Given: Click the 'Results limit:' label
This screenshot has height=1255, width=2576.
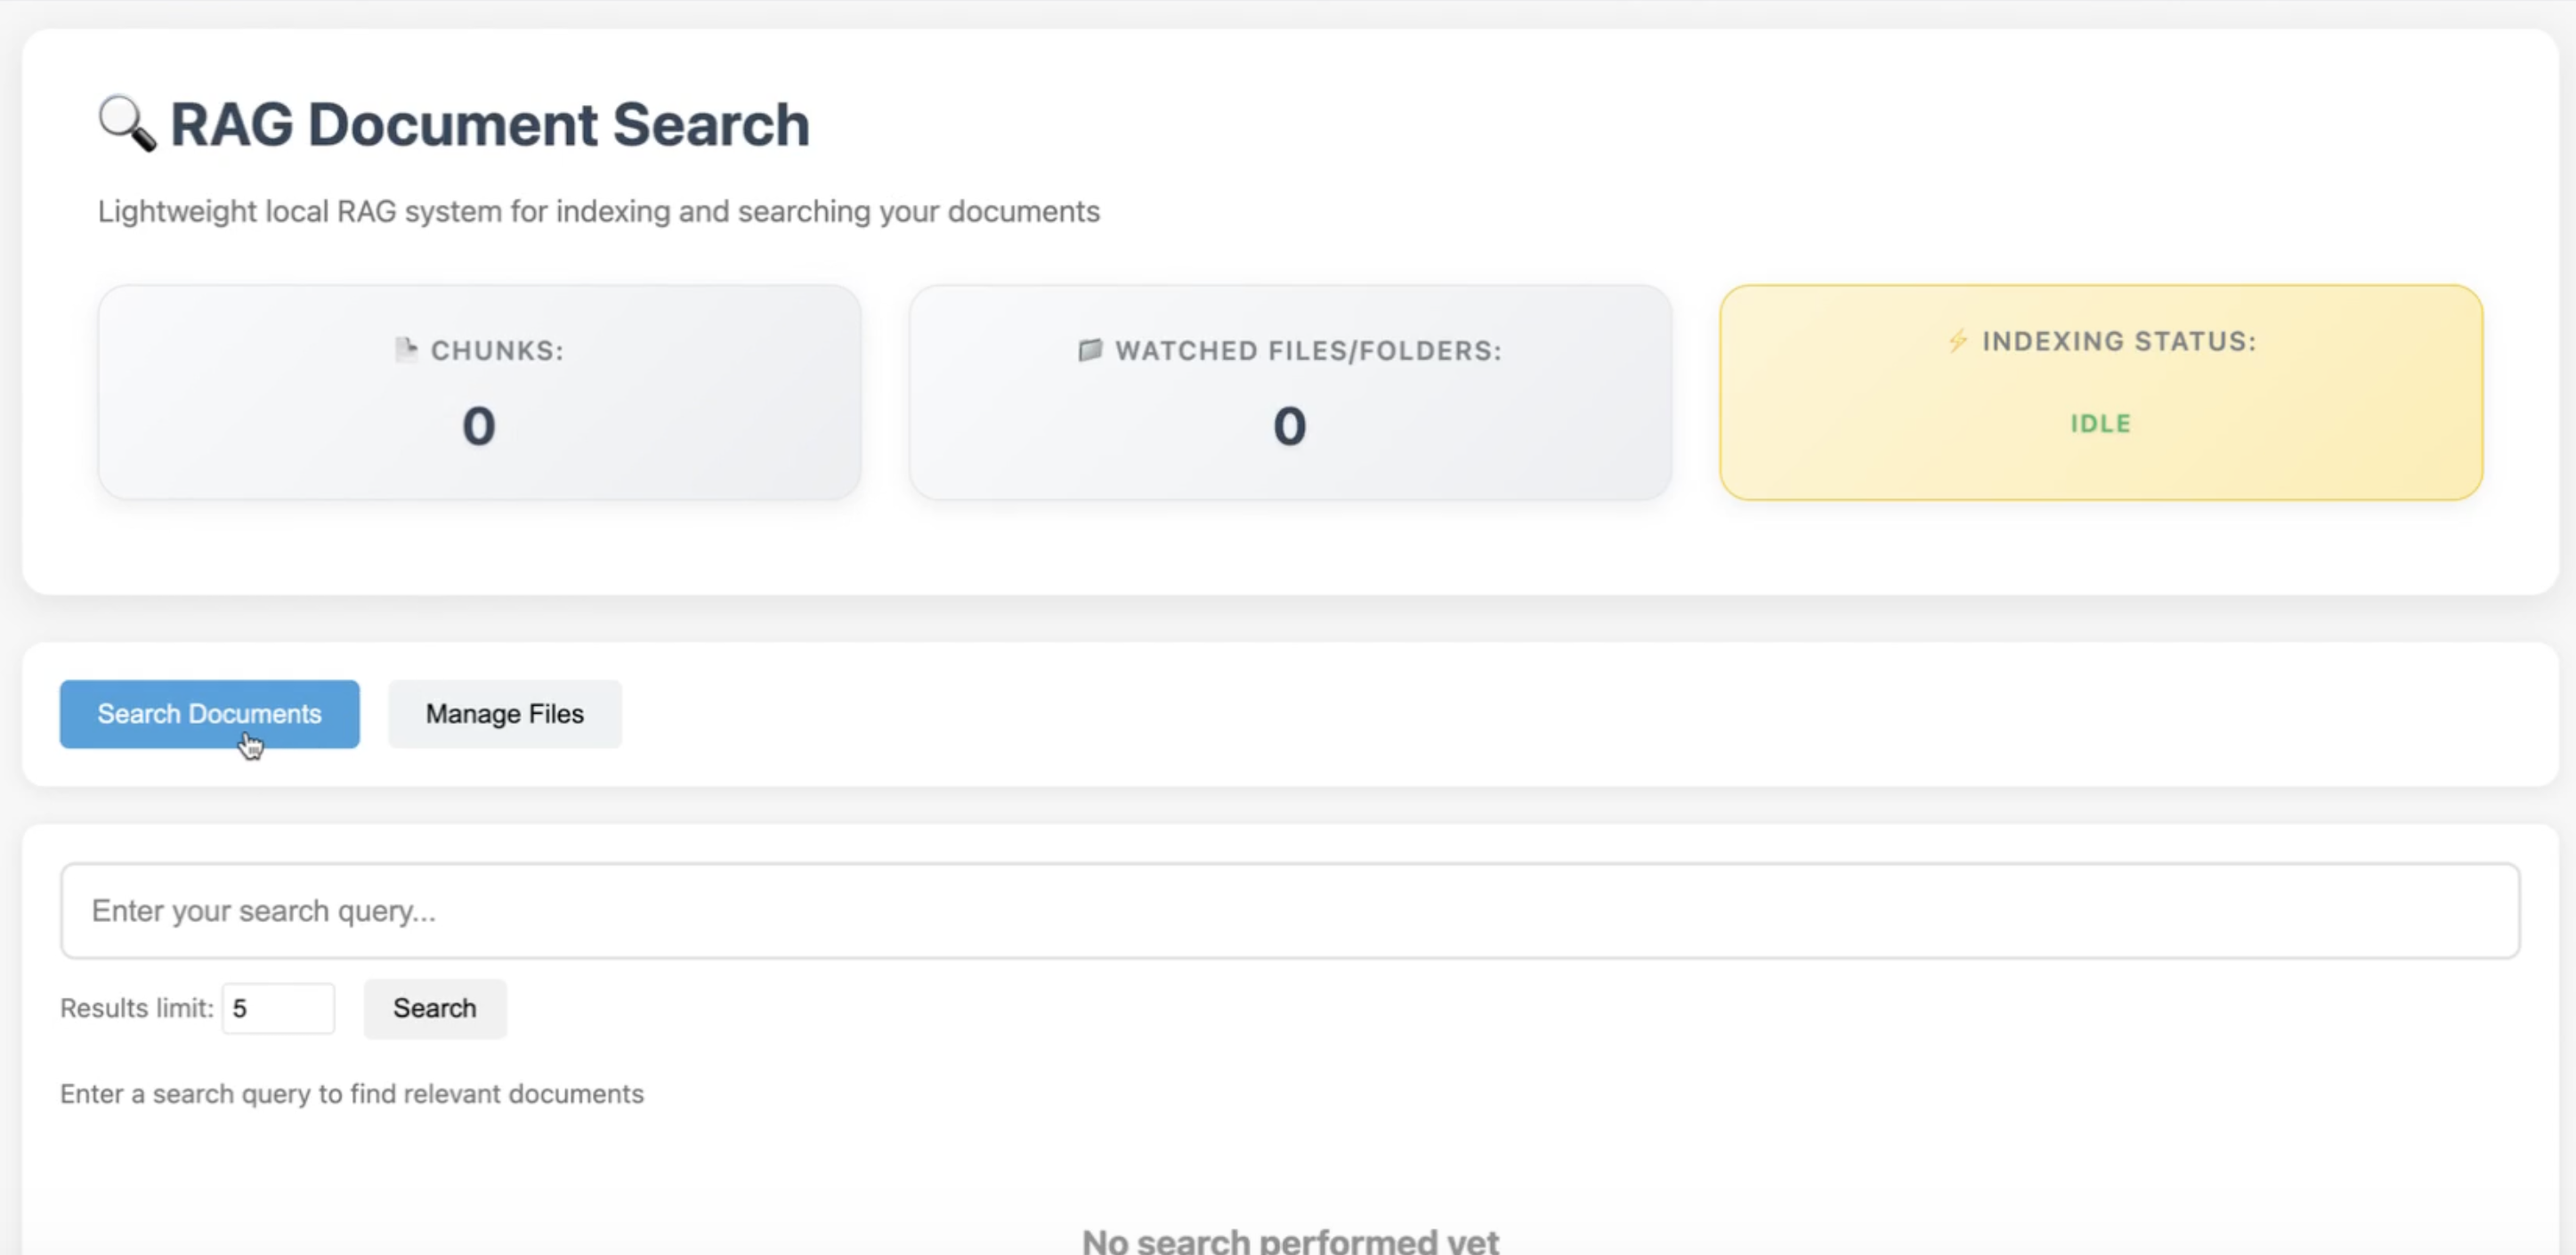Looking at the screenshot, I should tap(137, 1008).
